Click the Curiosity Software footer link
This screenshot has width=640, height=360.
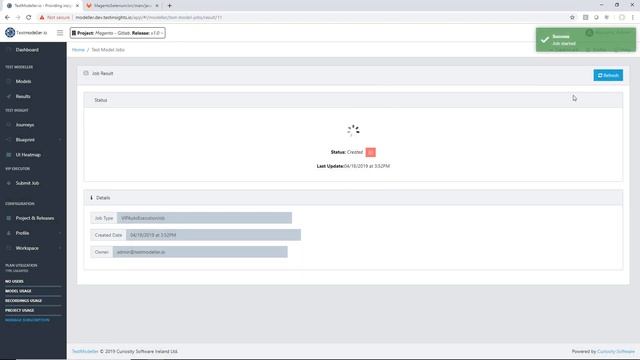pos(616,351)
